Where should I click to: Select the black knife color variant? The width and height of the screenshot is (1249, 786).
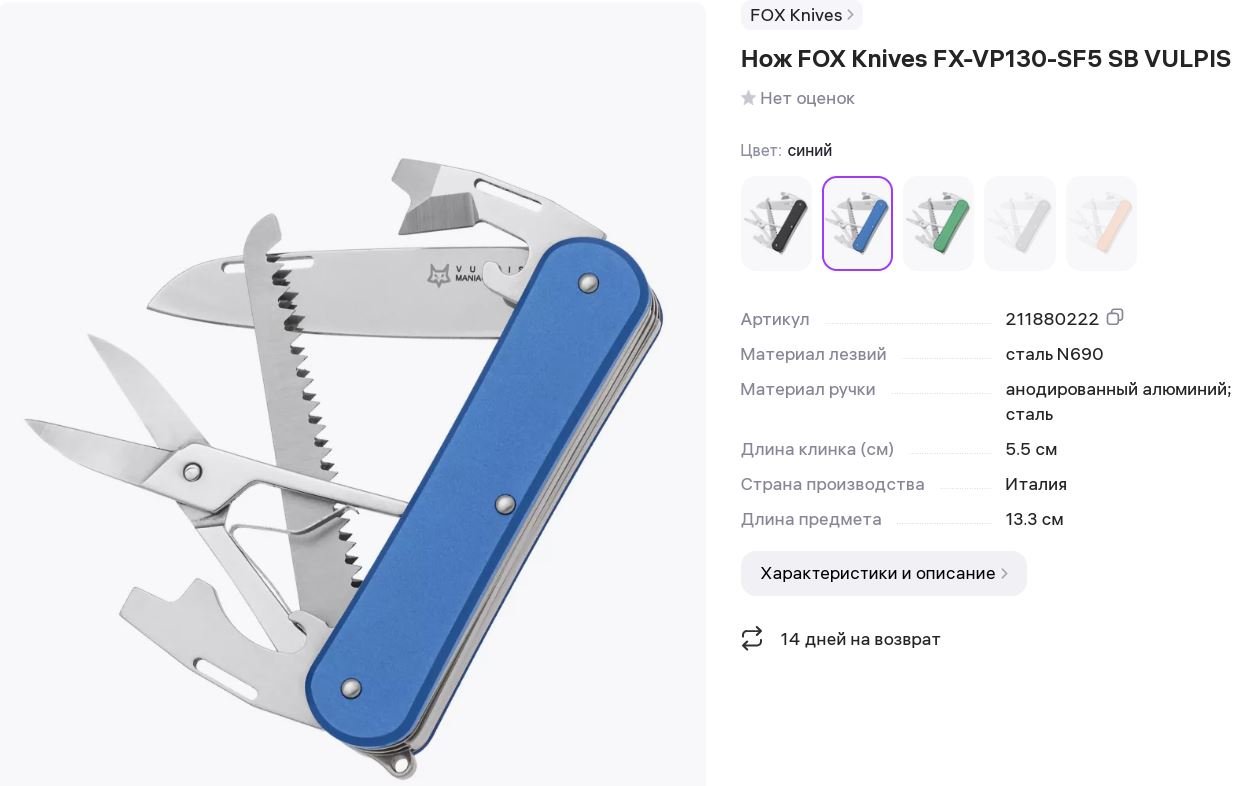tap(776, 223)
